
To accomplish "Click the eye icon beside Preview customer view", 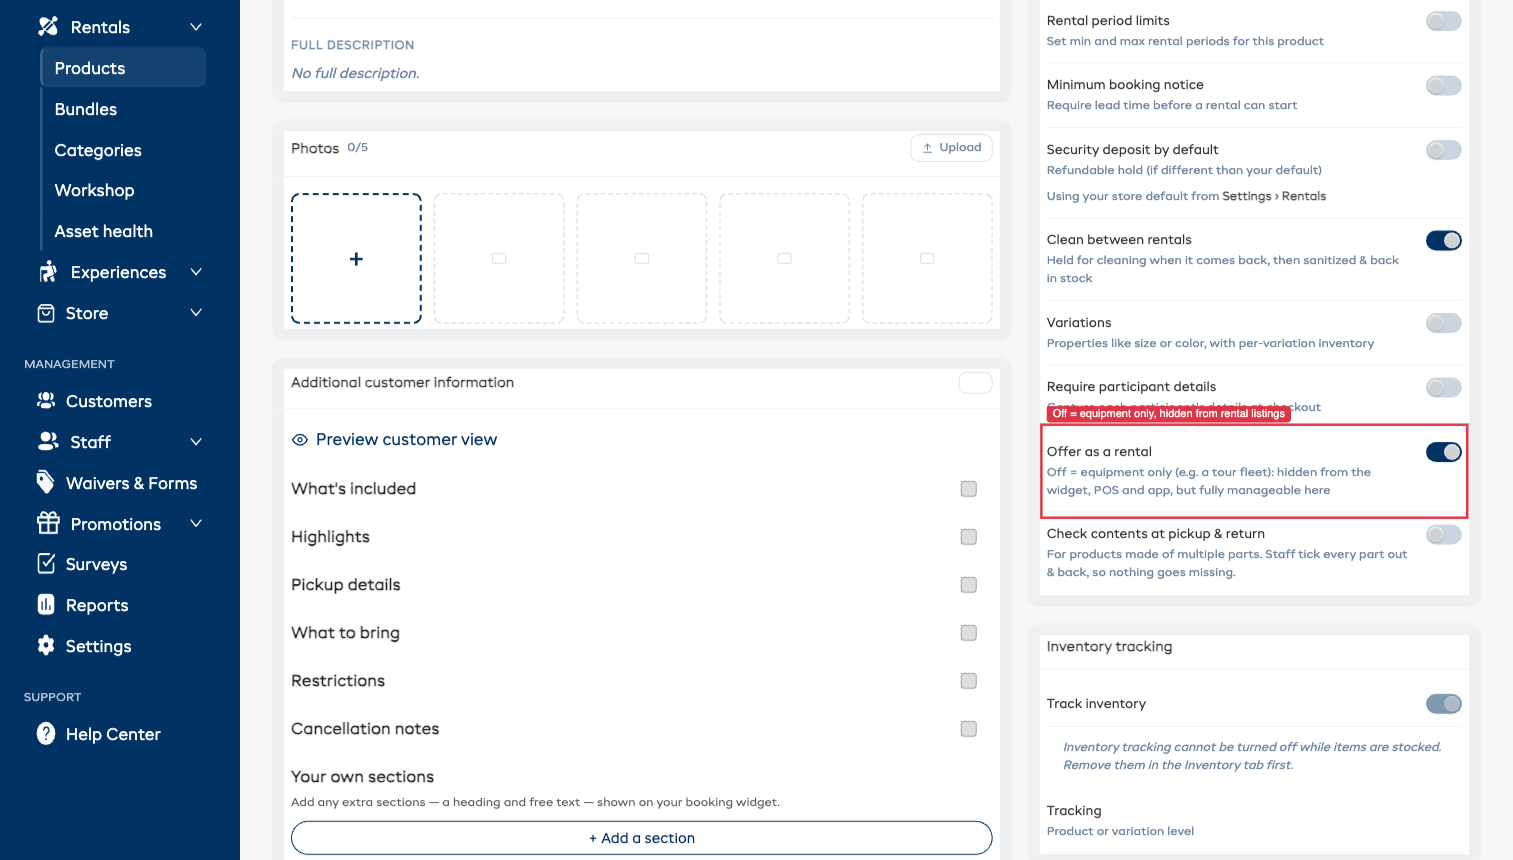I will tap(299, 440).
